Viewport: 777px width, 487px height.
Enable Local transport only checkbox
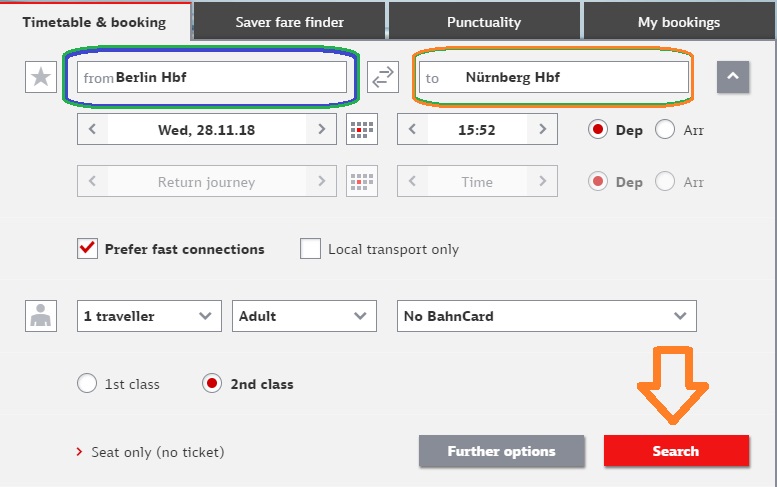[x=310, y=249]
